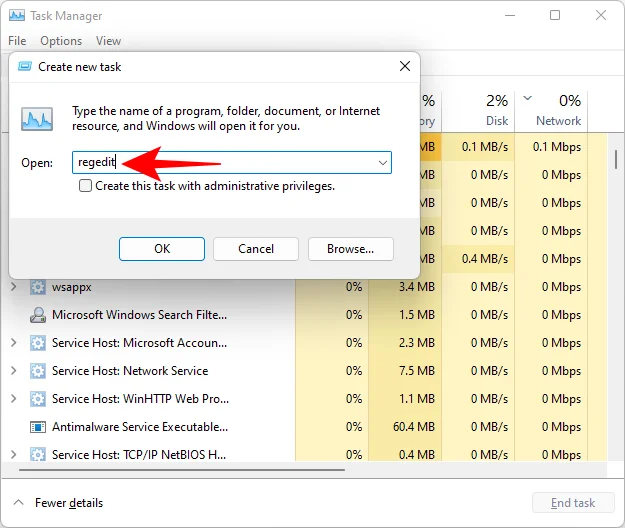Open the File menu
This screenshot has width=625, height=528.
[17, 41]
